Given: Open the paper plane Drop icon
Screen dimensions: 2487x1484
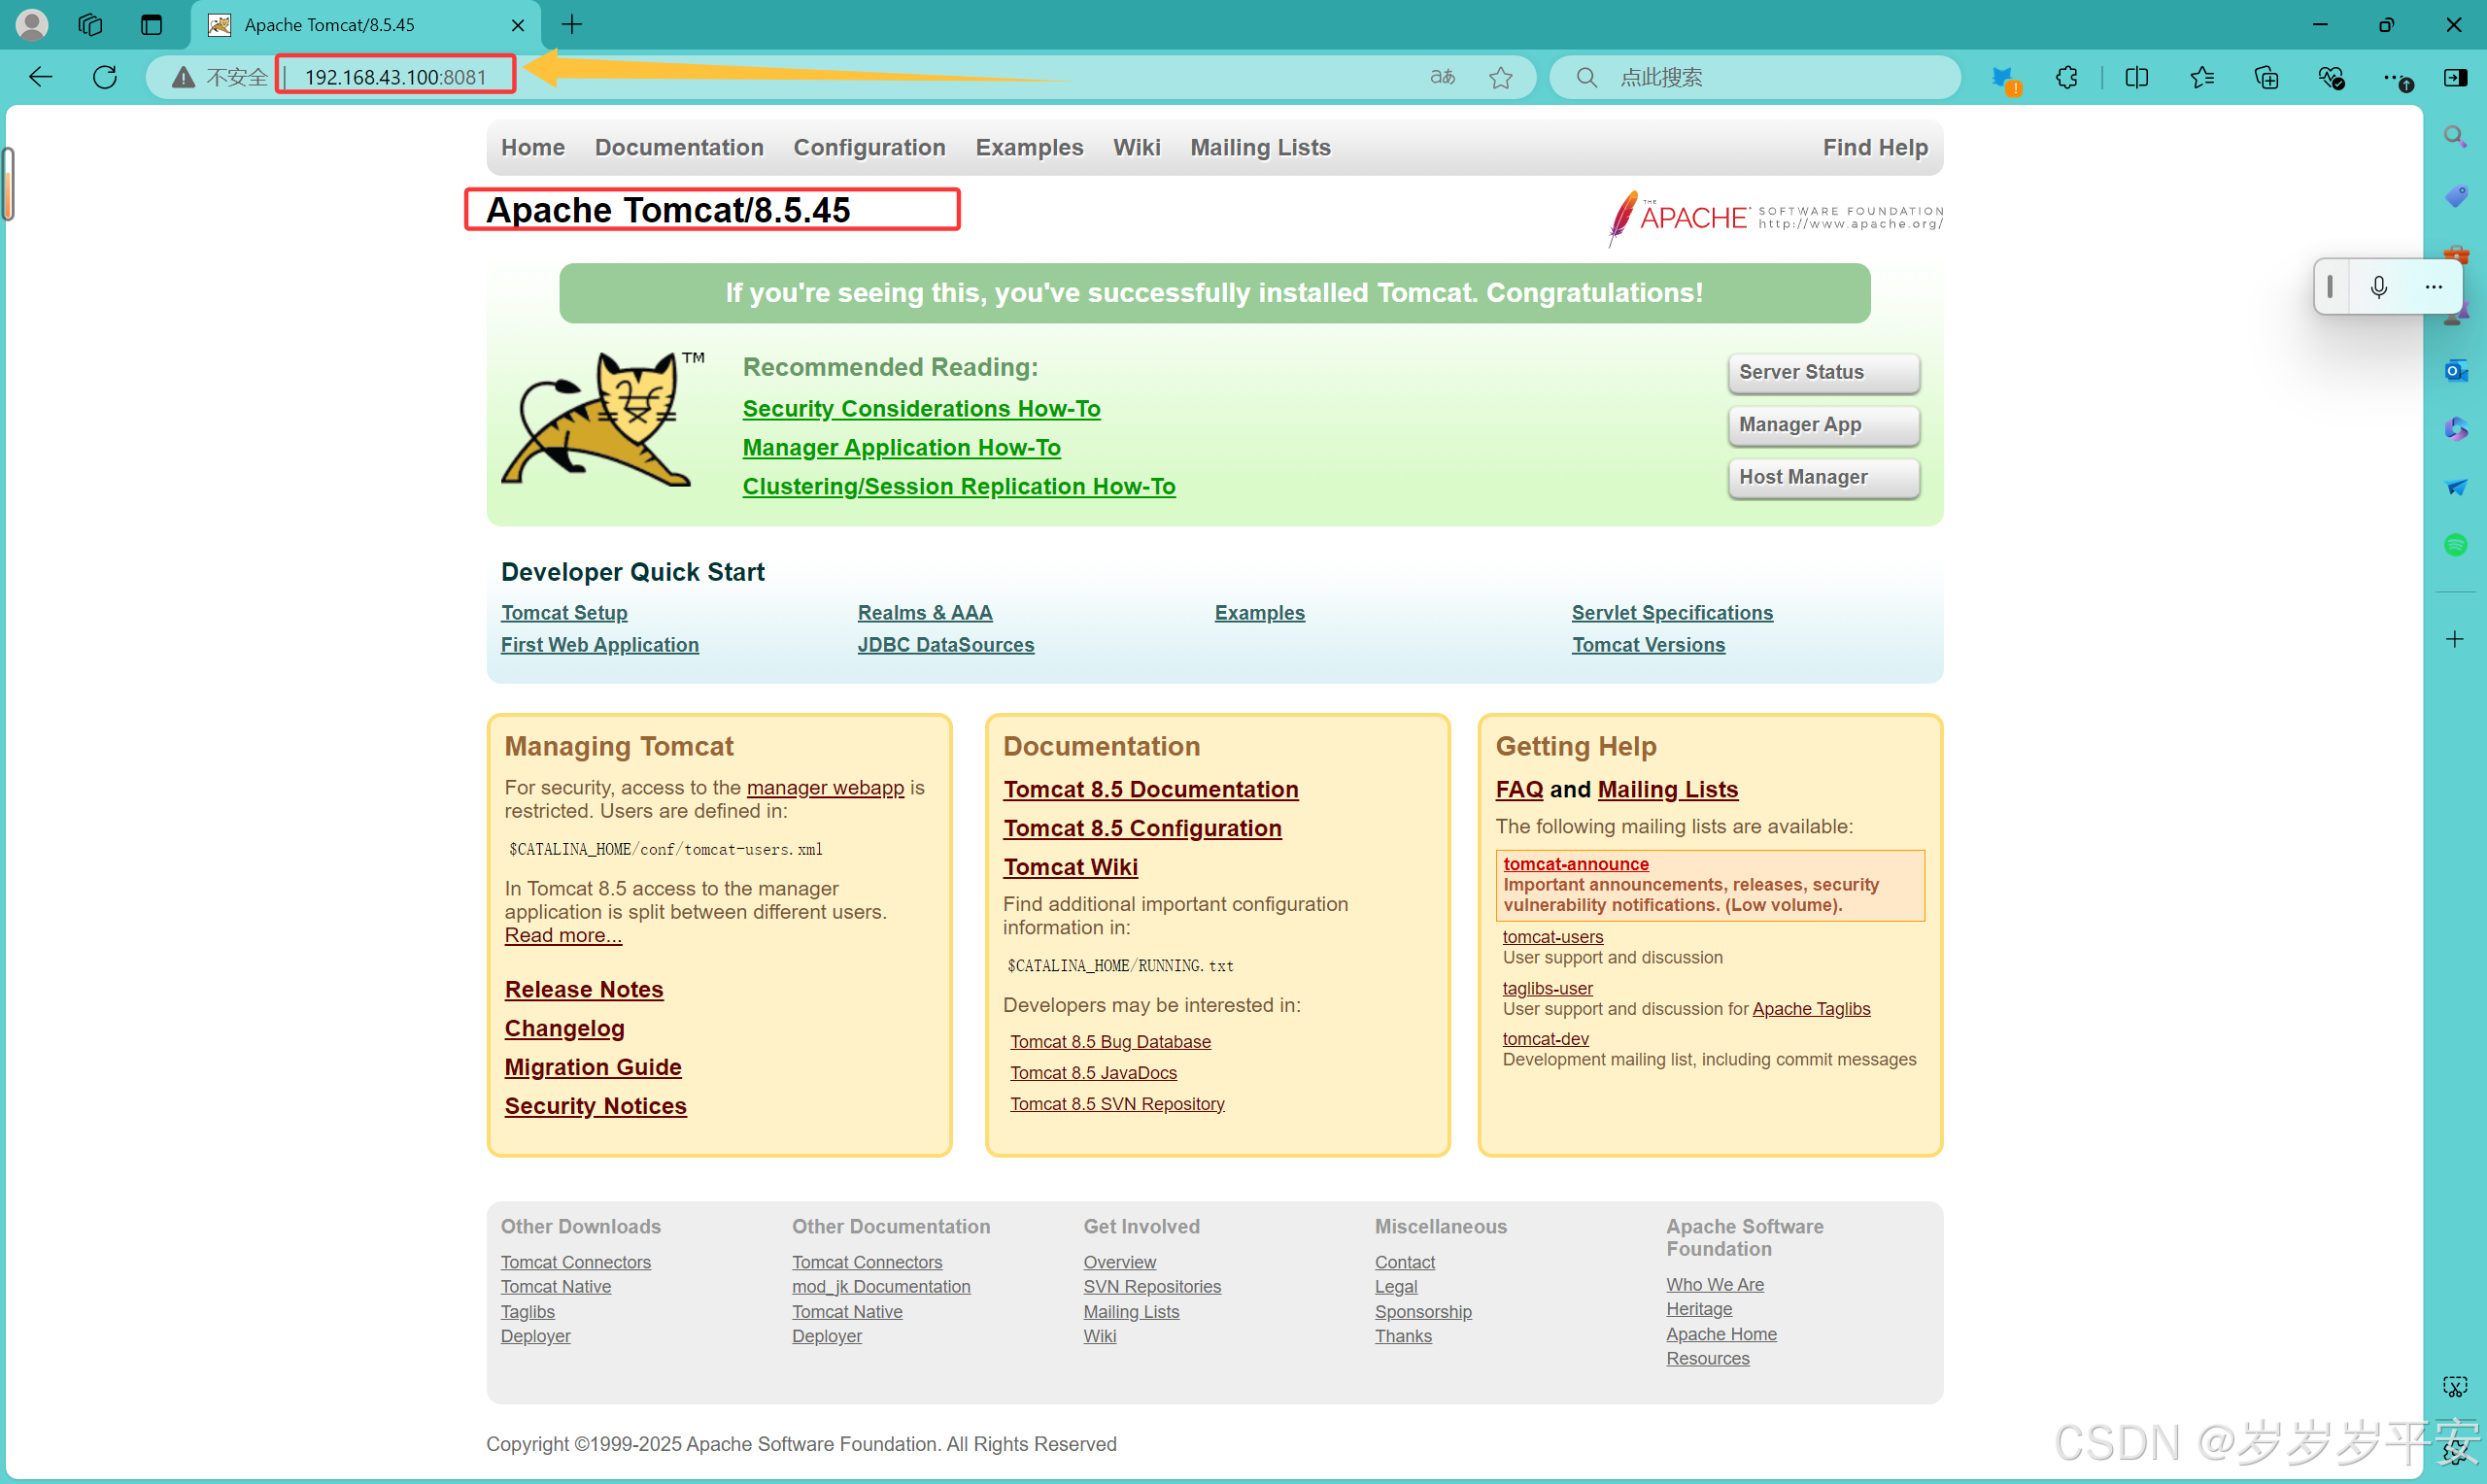Looking at the screenshot, I should coord(2455,487).
